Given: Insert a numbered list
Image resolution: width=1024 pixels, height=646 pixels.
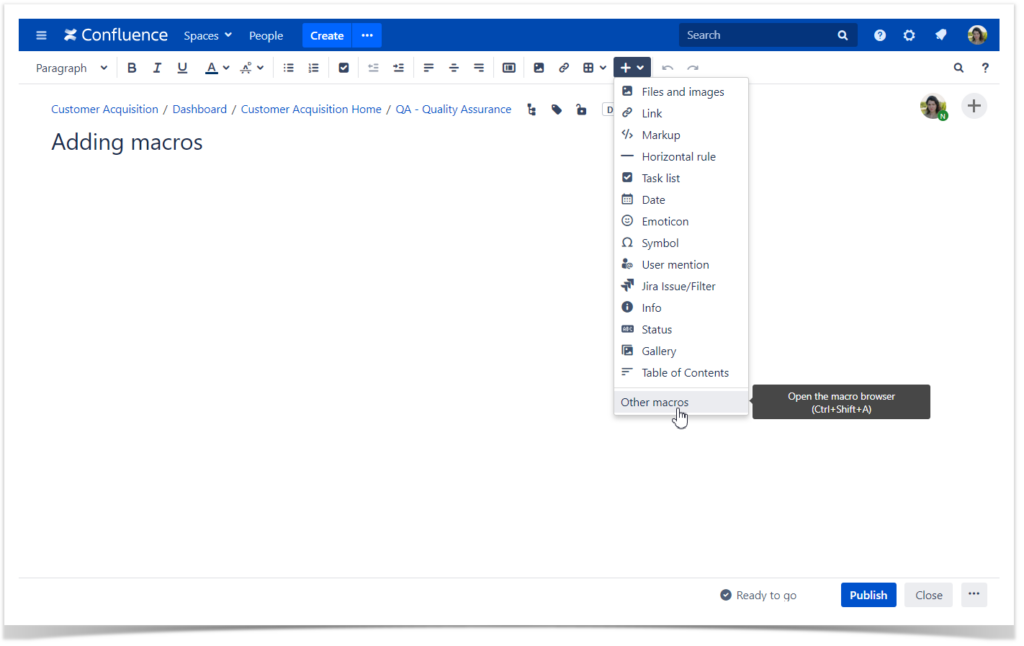Looking at the screenshot, I should point(313,67).
